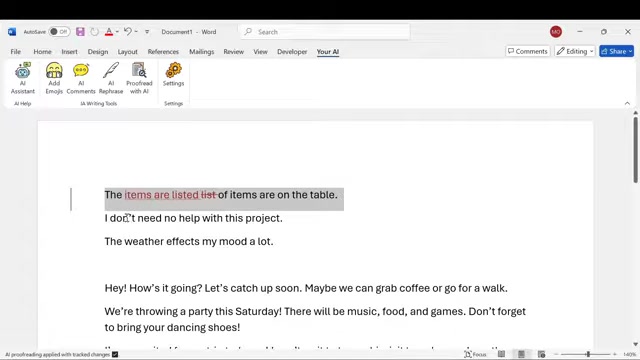The width and height of the screenshot is (640, 360).
Task: Select Web Layout view icon
Action: 541,354
